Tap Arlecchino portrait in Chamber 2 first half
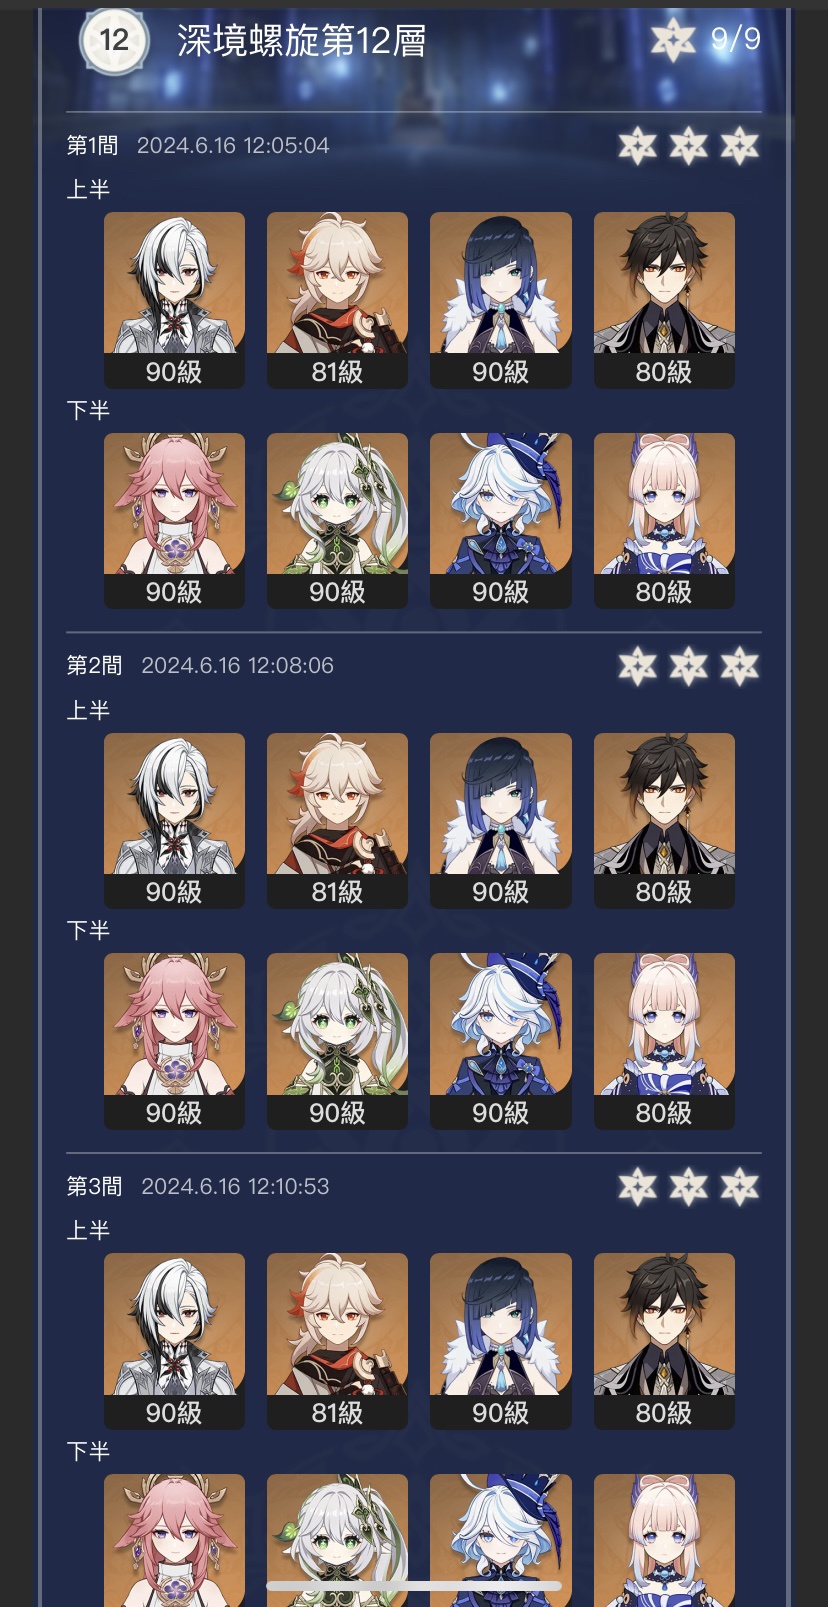This screenshot has height=1607, width=828. point(174,821)
